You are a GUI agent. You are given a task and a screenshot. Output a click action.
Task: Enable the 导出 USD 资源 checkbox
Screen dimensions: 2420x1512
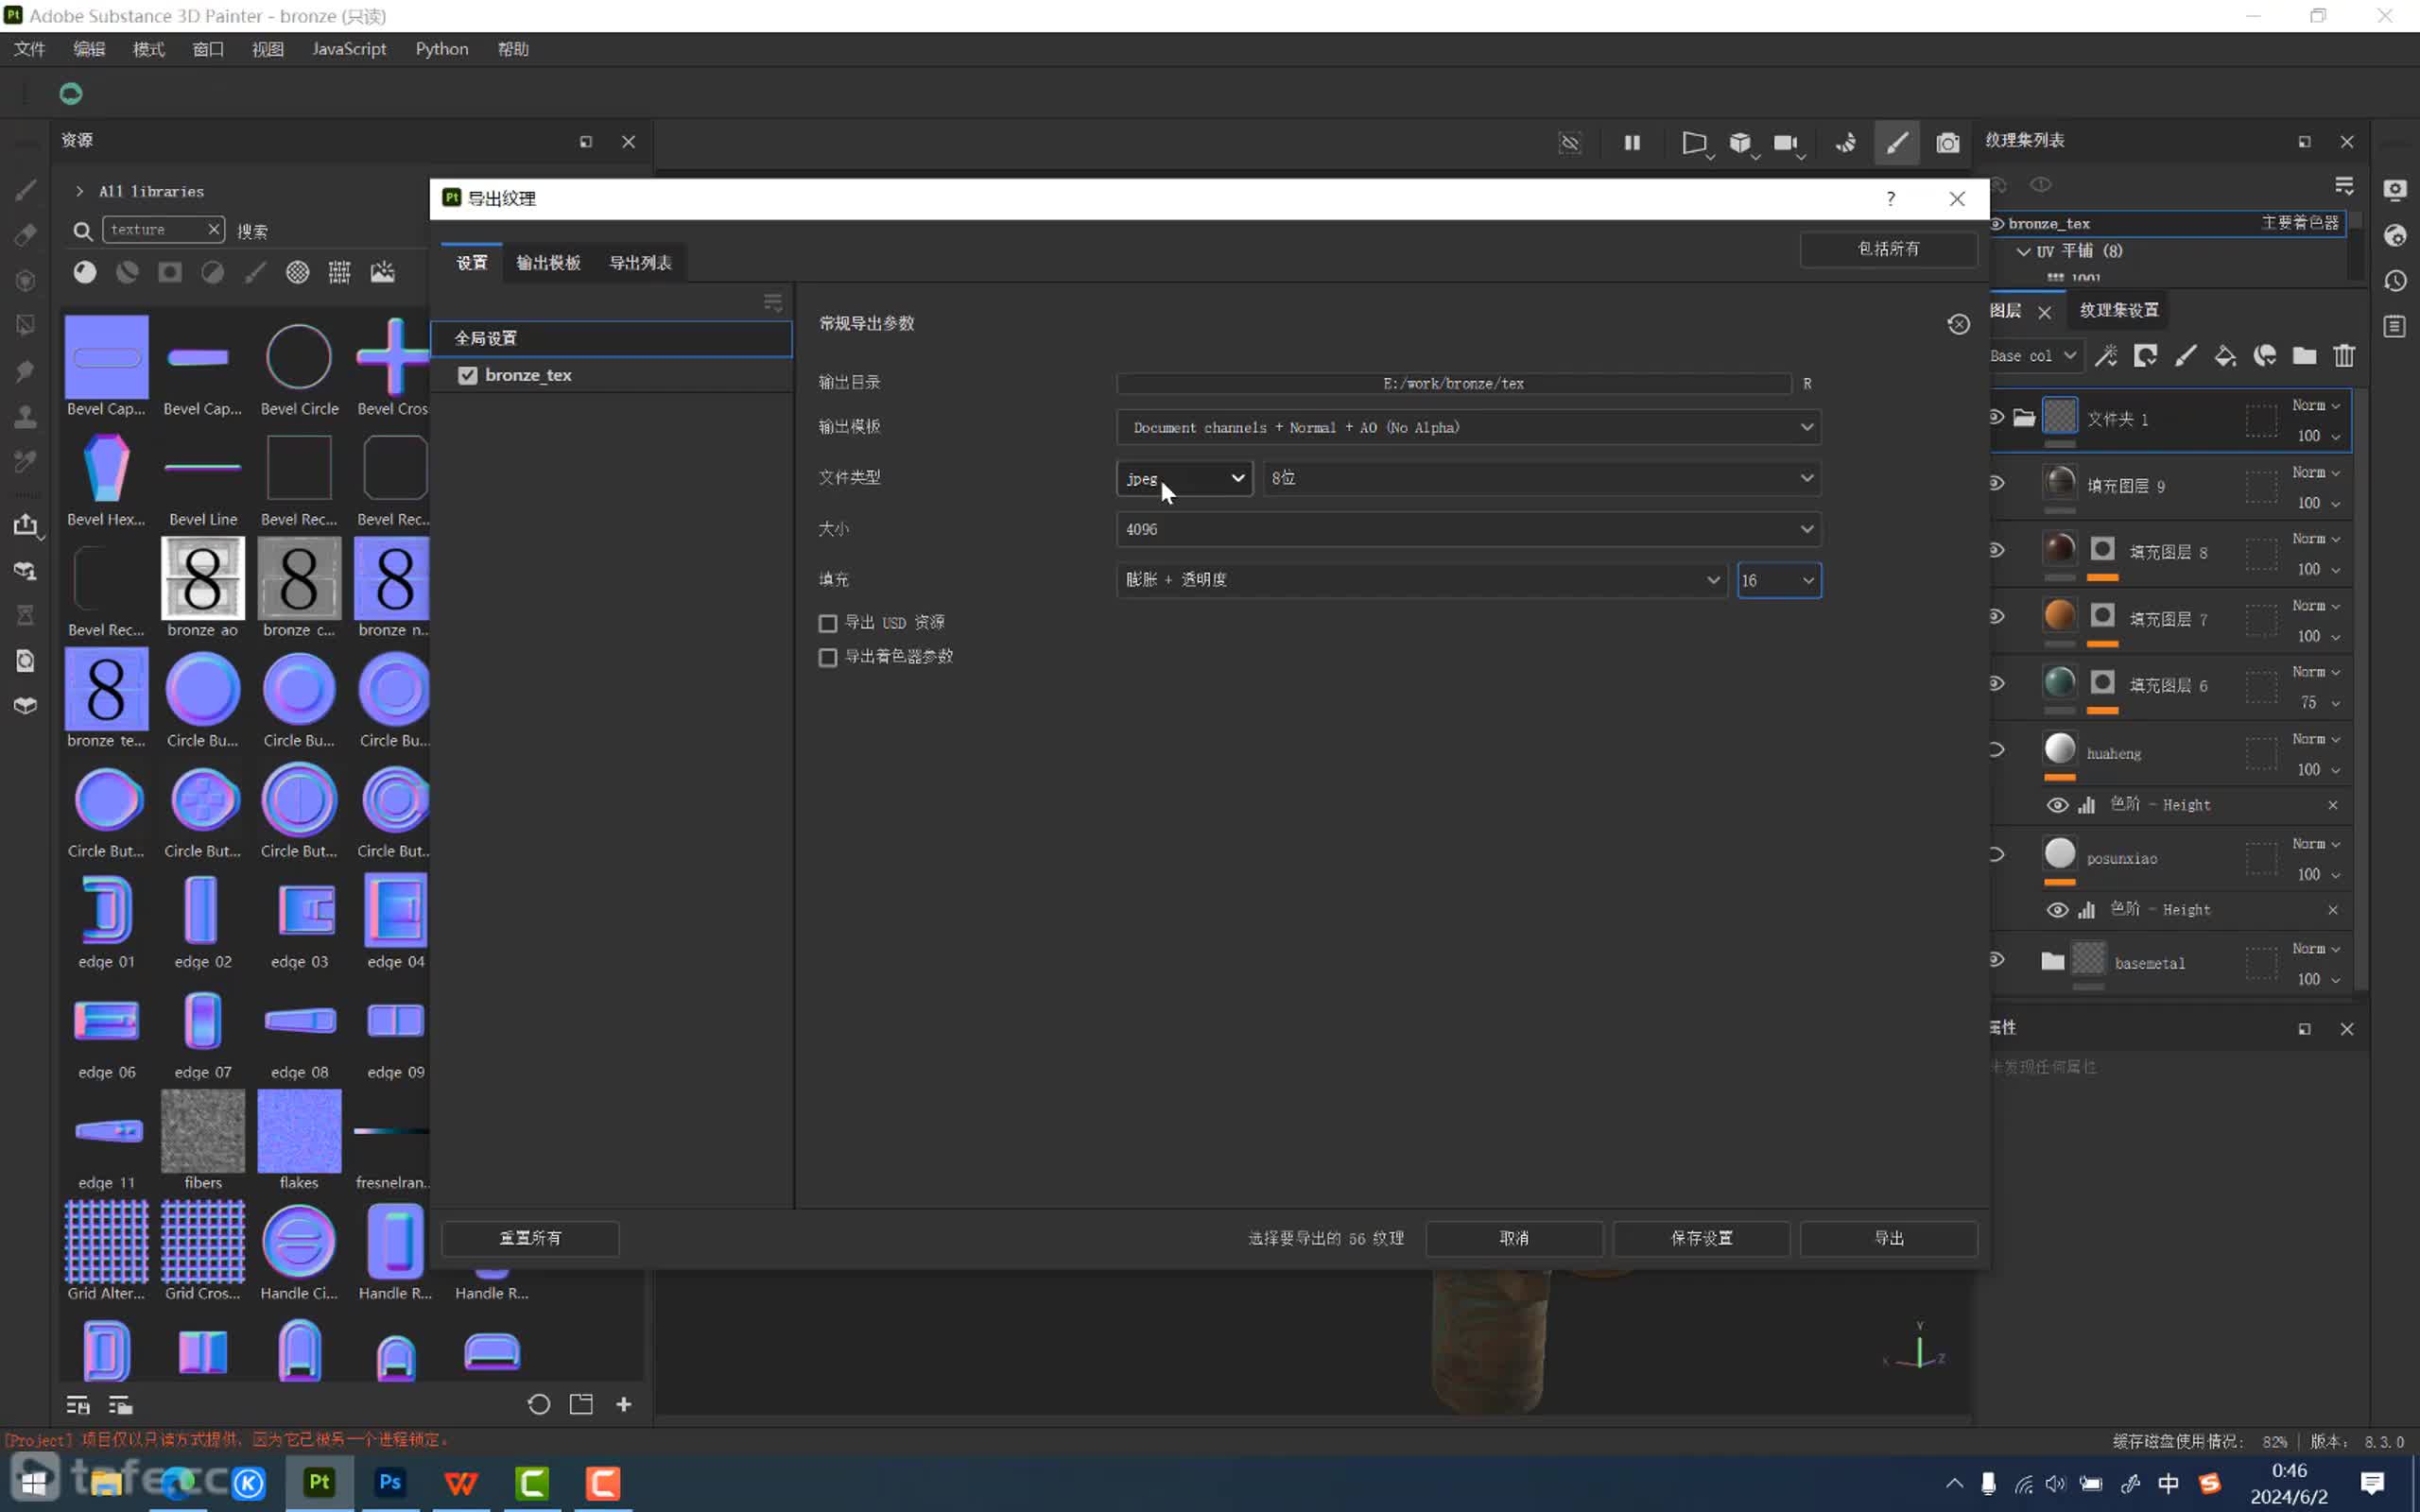[x=827, y=623]
